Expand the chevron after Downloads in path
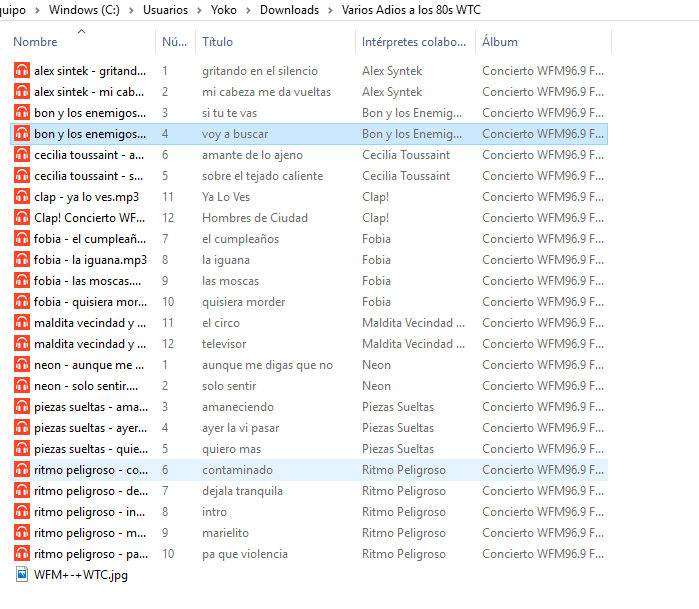The image size is (699, 609). [330, 10]
